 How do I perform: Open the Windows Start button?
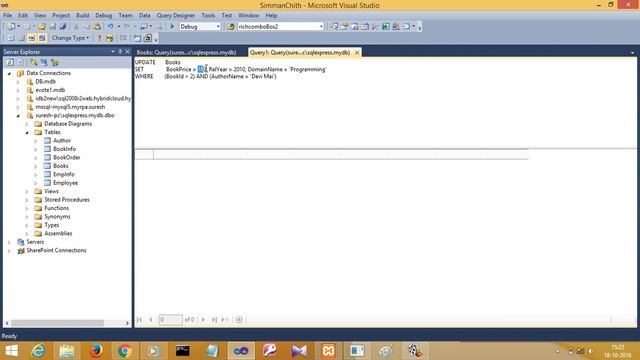(x=11, y=351)
